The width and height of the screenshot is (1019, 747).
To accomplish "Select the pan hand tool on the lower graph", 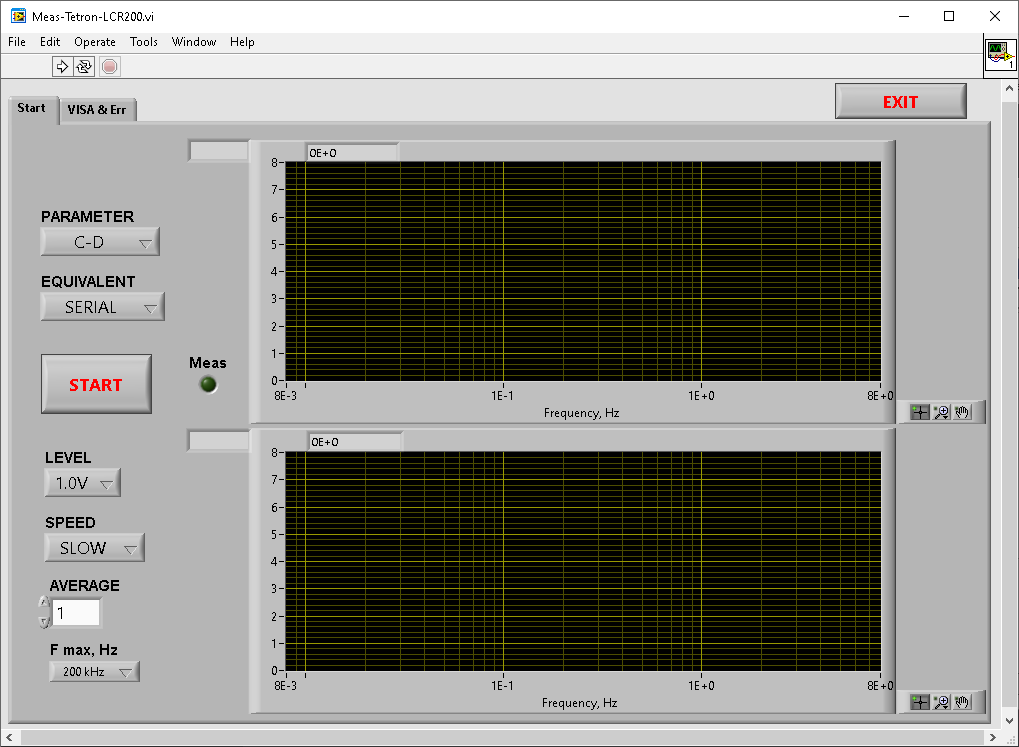I will [962, 702].
